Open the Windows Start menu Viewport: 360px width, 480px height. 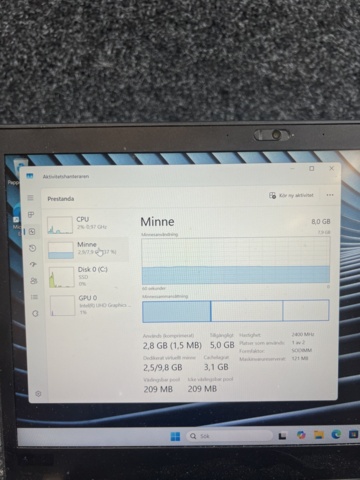coord(175,436)
